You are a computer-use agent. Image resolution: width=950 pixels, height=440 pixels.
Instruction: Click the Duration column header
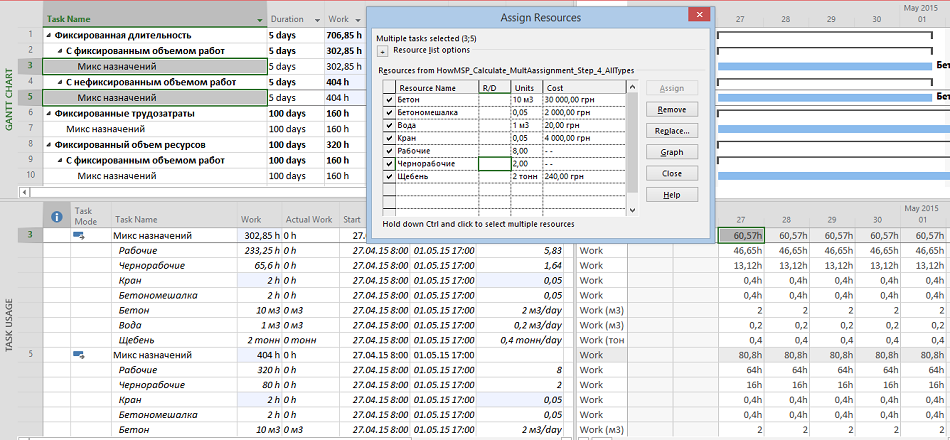click(295, 19)
